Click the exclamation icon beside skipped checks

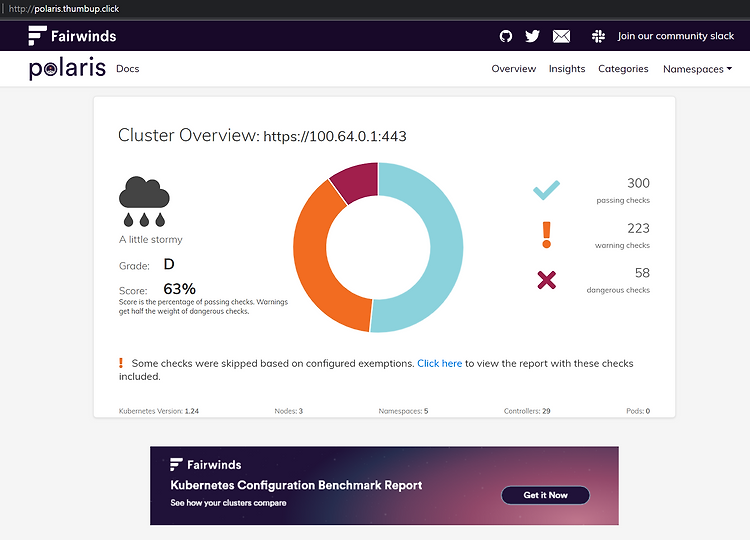click(121, 363)
